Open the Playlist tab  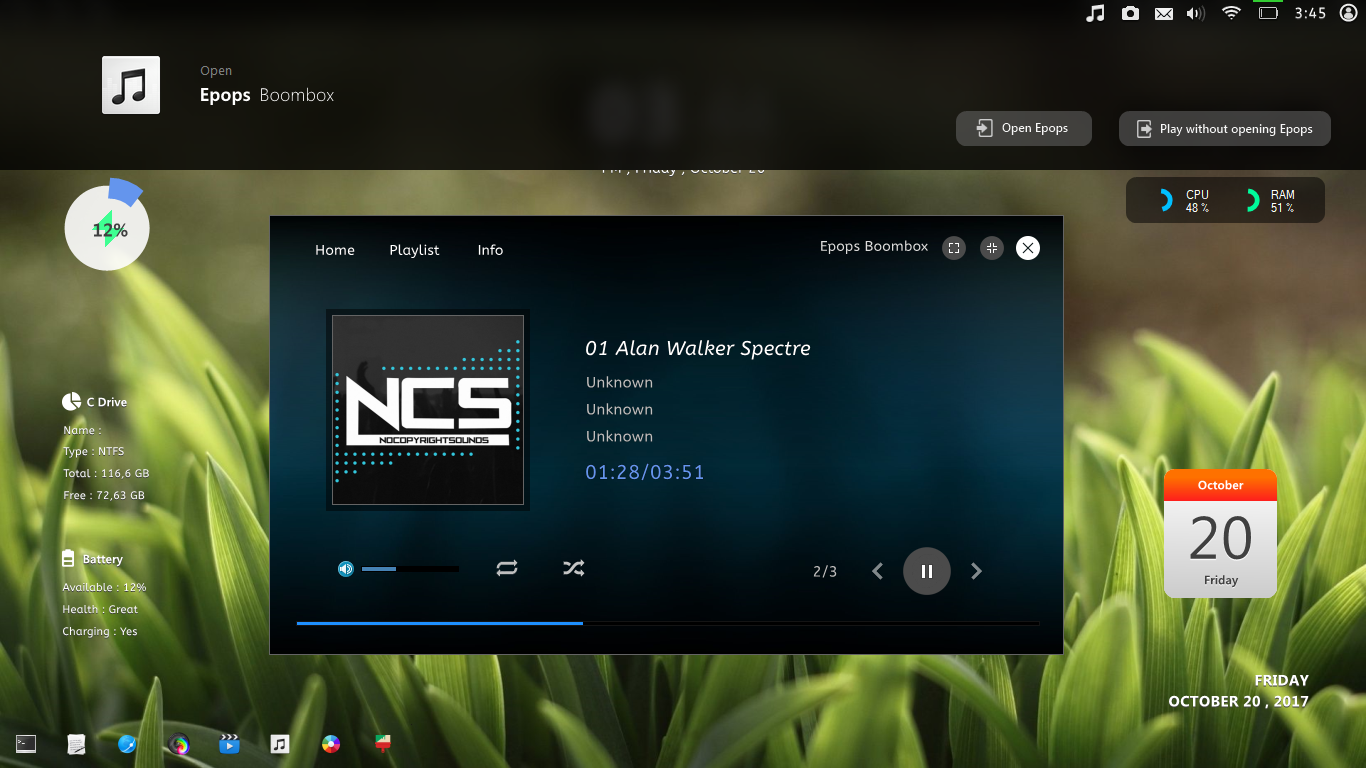click(x=414, y=250)
